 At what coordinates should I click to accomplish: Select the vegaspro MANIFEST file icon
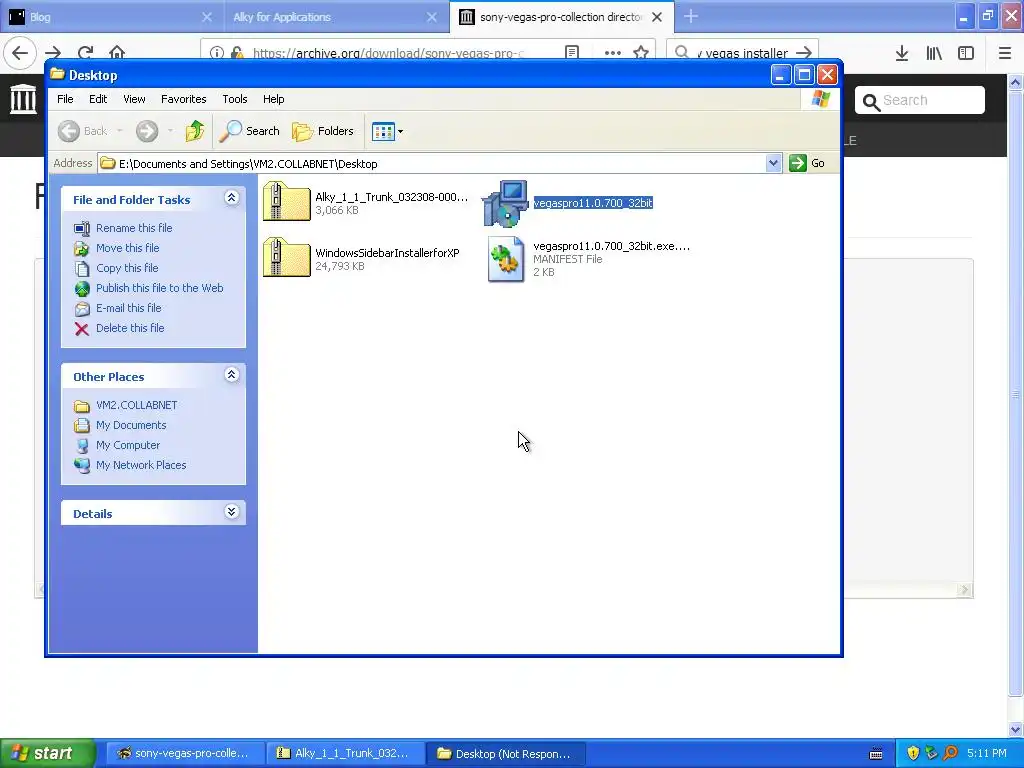[505, 259]
